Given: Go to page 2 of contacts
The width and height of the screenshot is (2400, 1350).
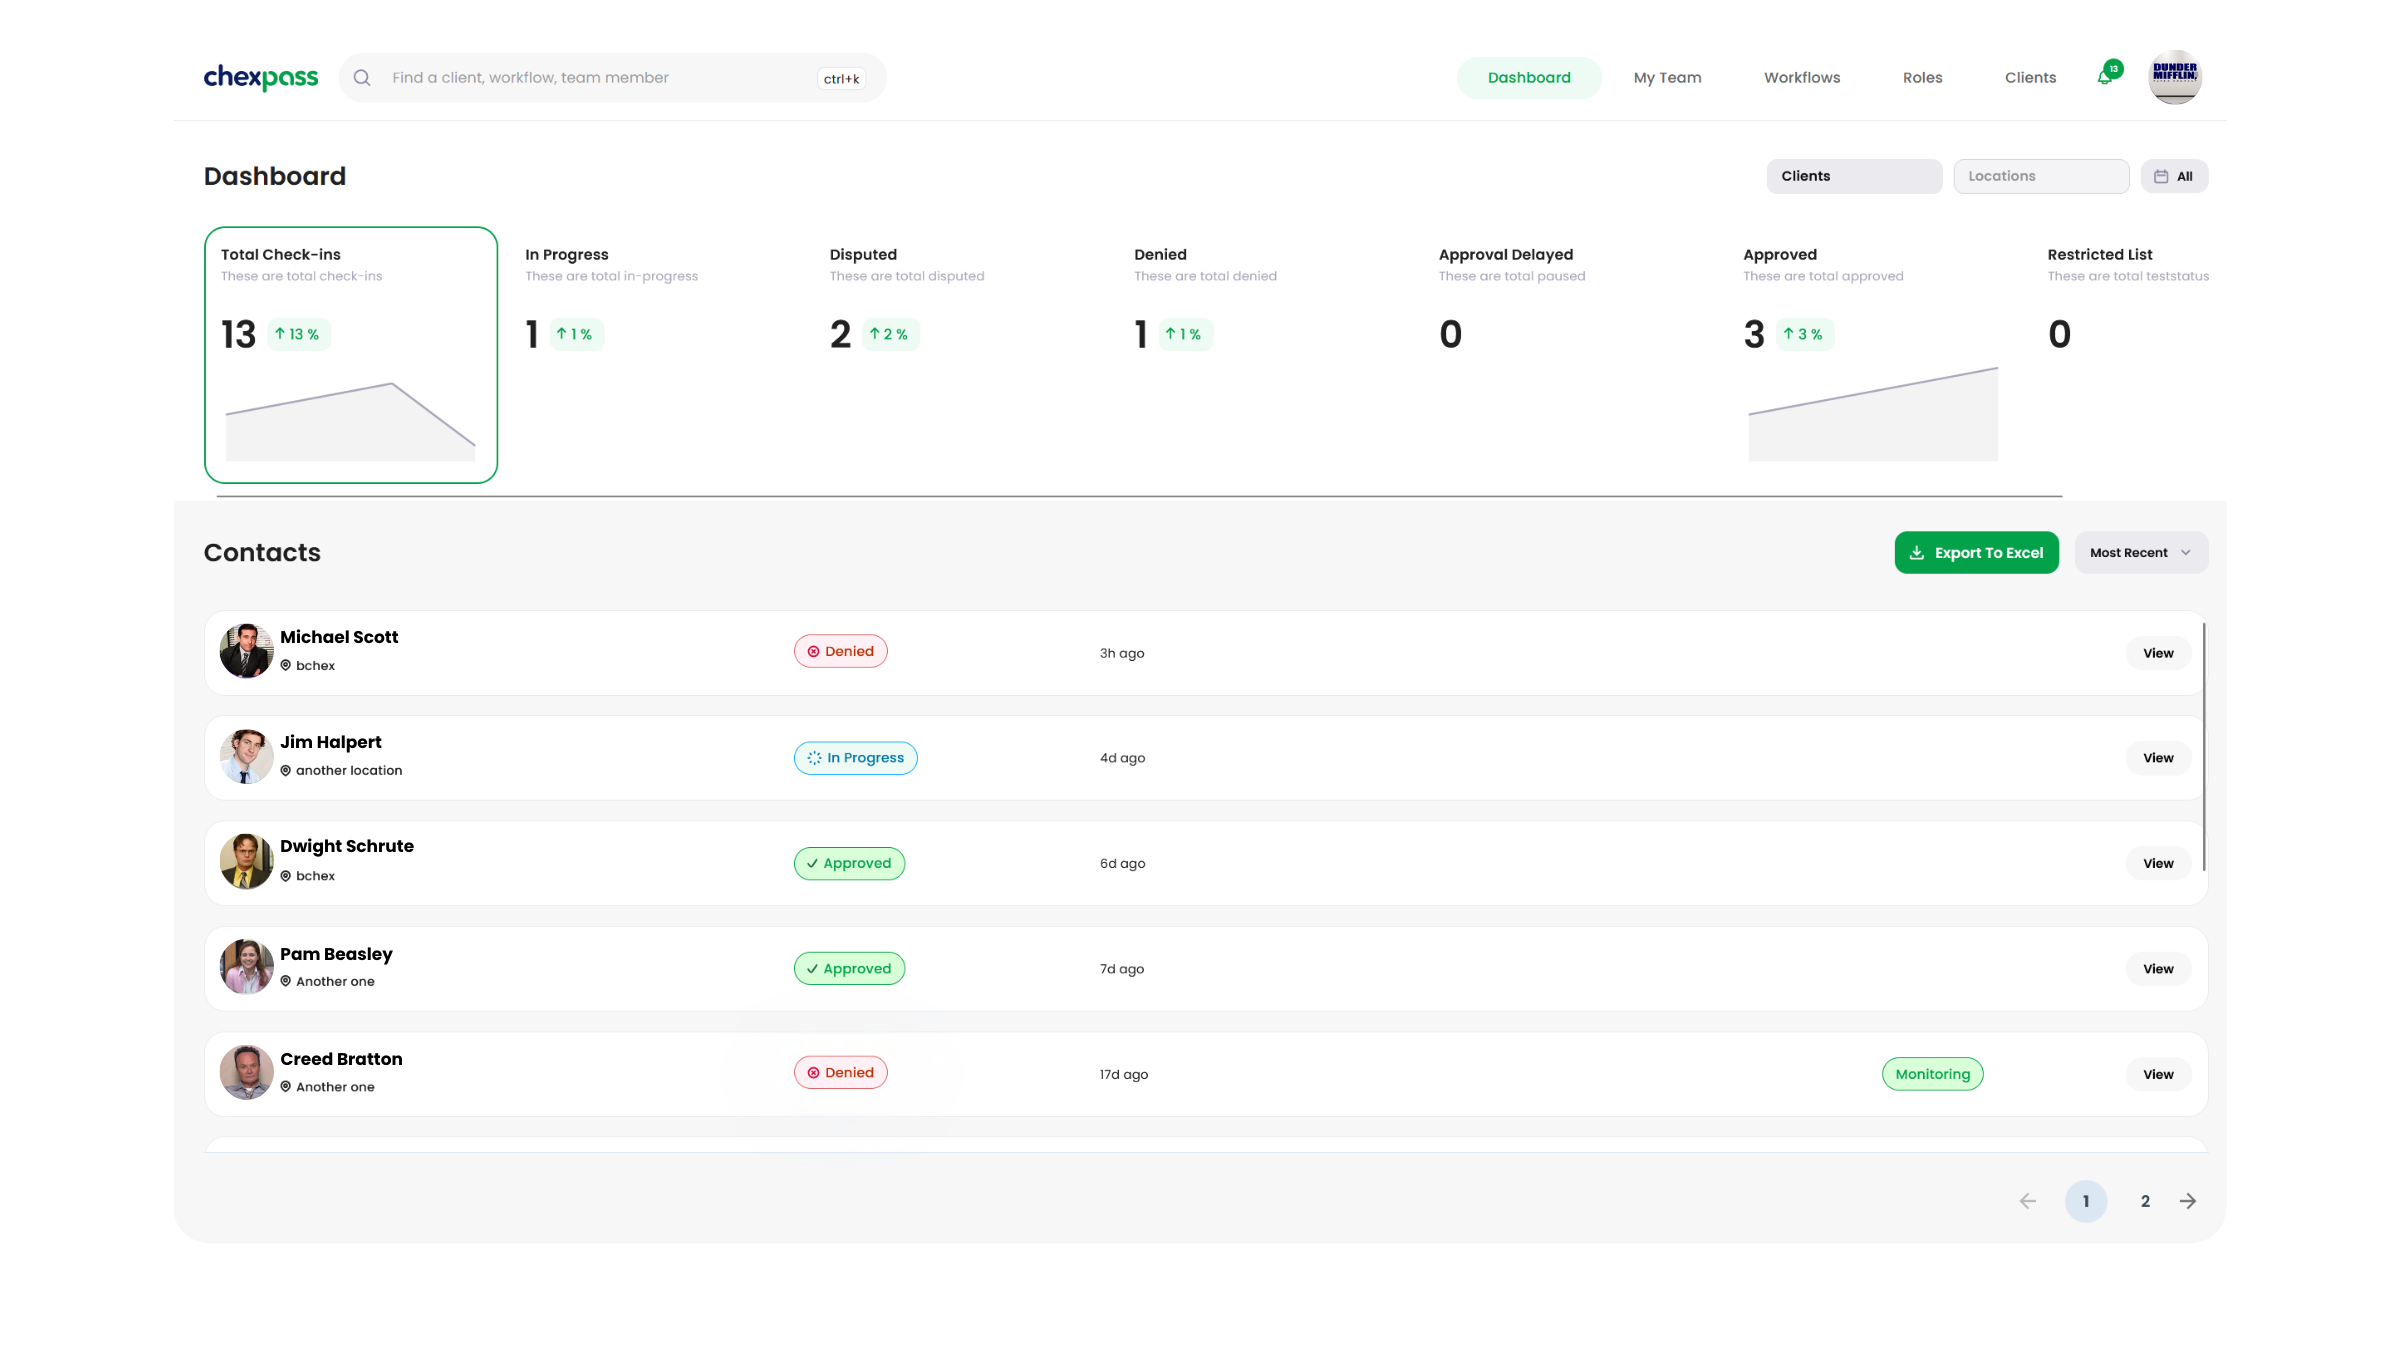Looking at the screenshot, I should click(2145, 1201).
